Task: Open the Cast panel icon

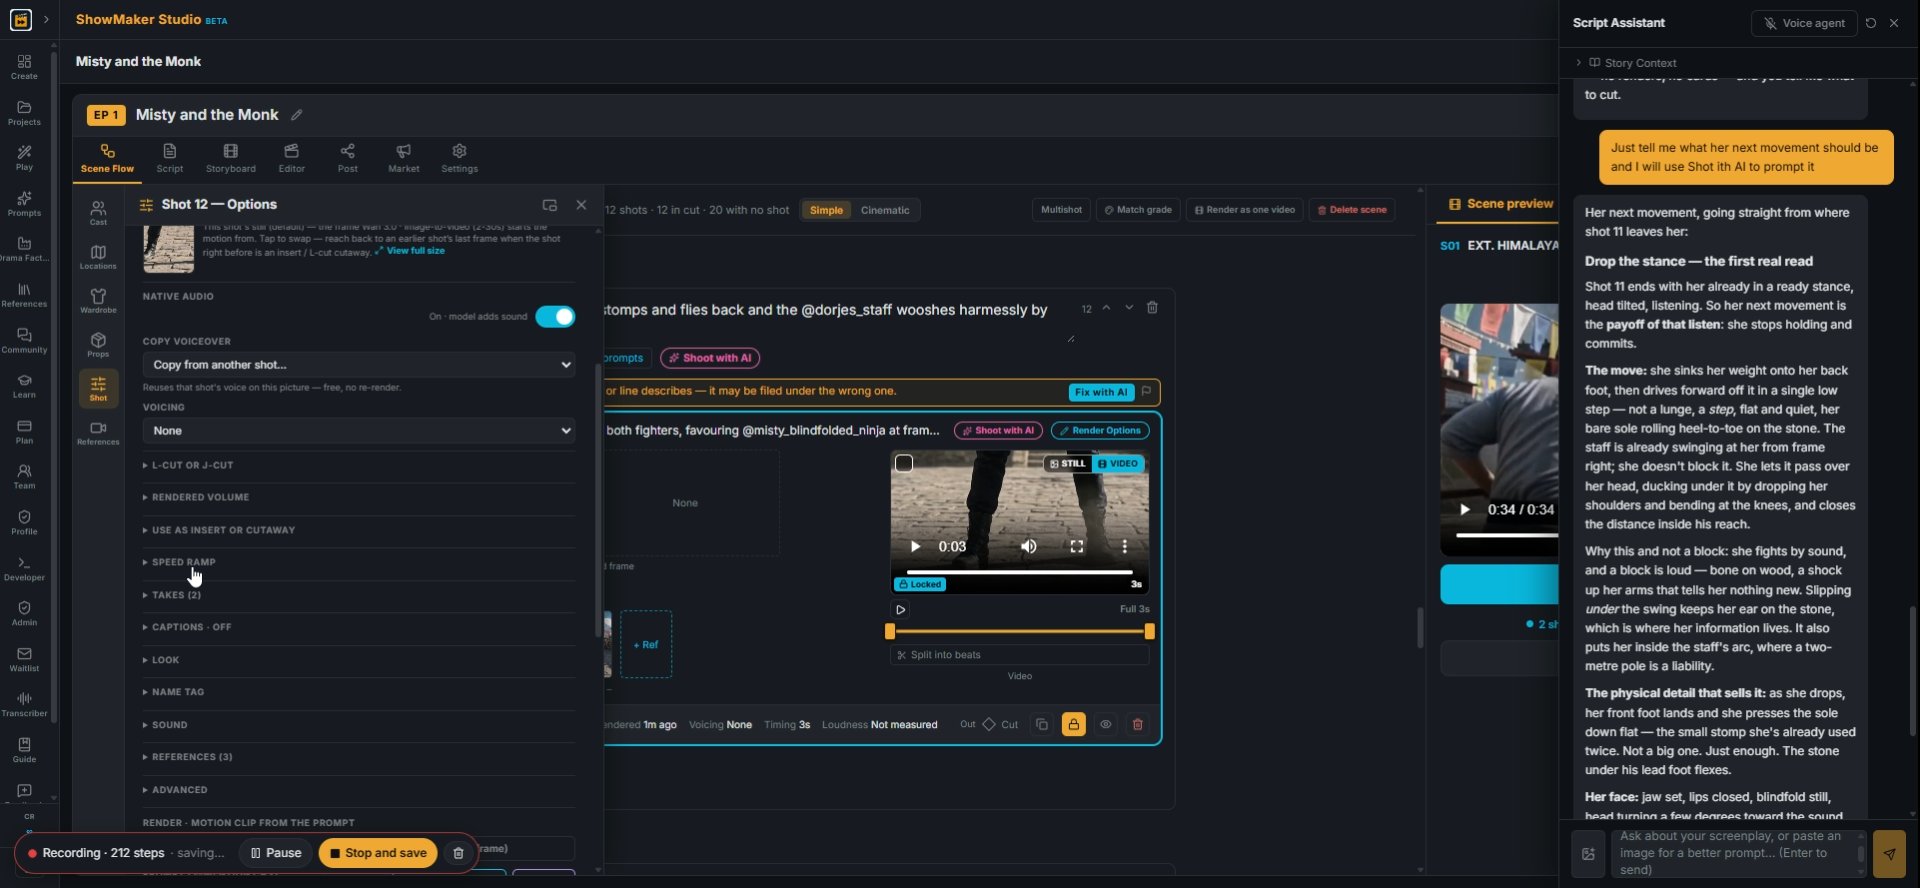Action: pyautogui.click(x=98, y=212)
